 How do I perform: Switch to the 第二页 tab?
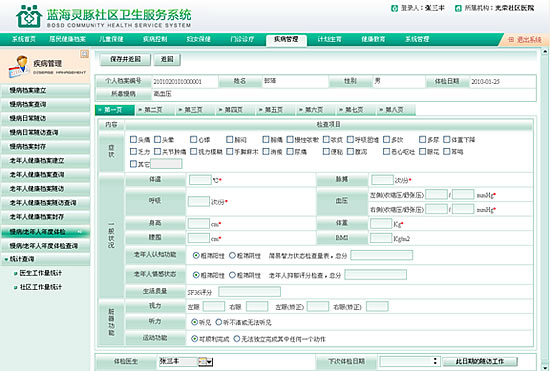coord(154,110)
